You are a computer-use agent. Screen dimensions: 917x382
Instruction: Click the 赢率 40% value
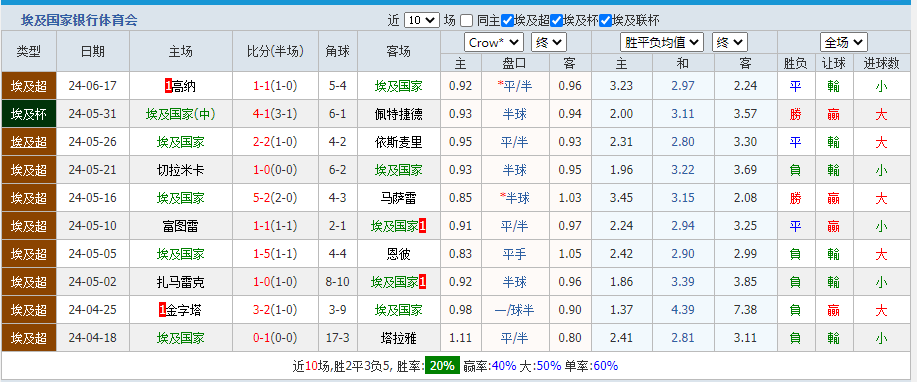pyautogui.click(x=504, y=366)
